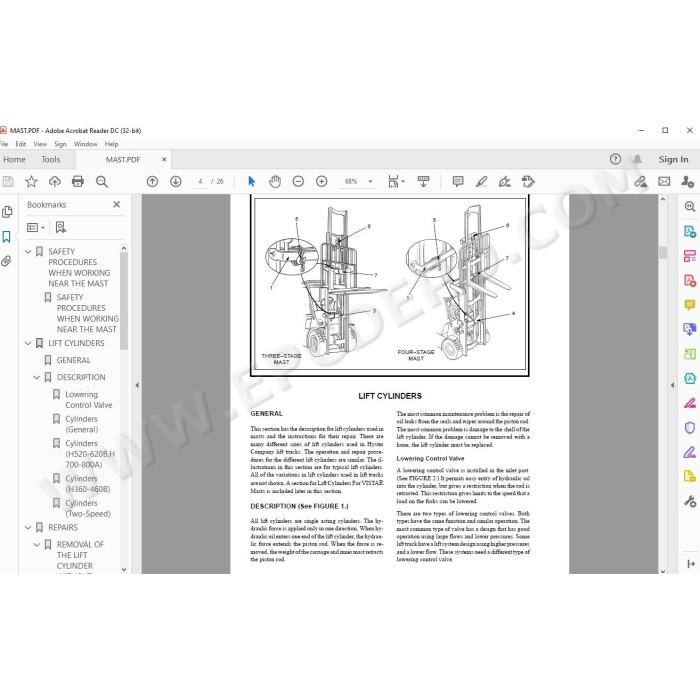Go to previous page arrow

(x=152, y=181)
